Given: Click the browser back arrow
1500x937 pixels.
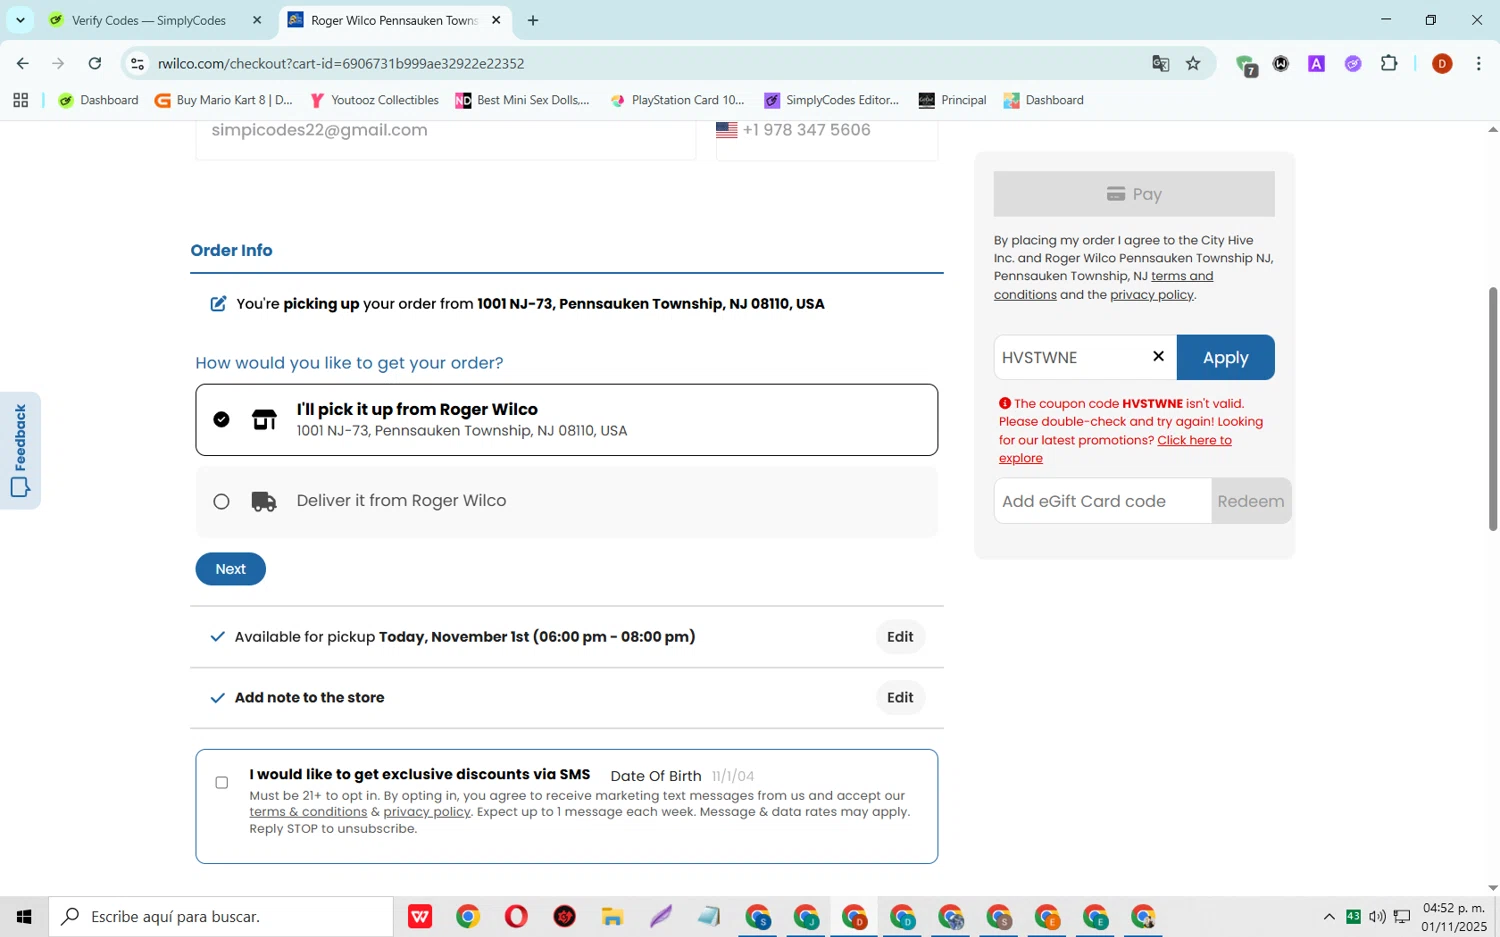Looking at the screenshot, I should 22,63.
